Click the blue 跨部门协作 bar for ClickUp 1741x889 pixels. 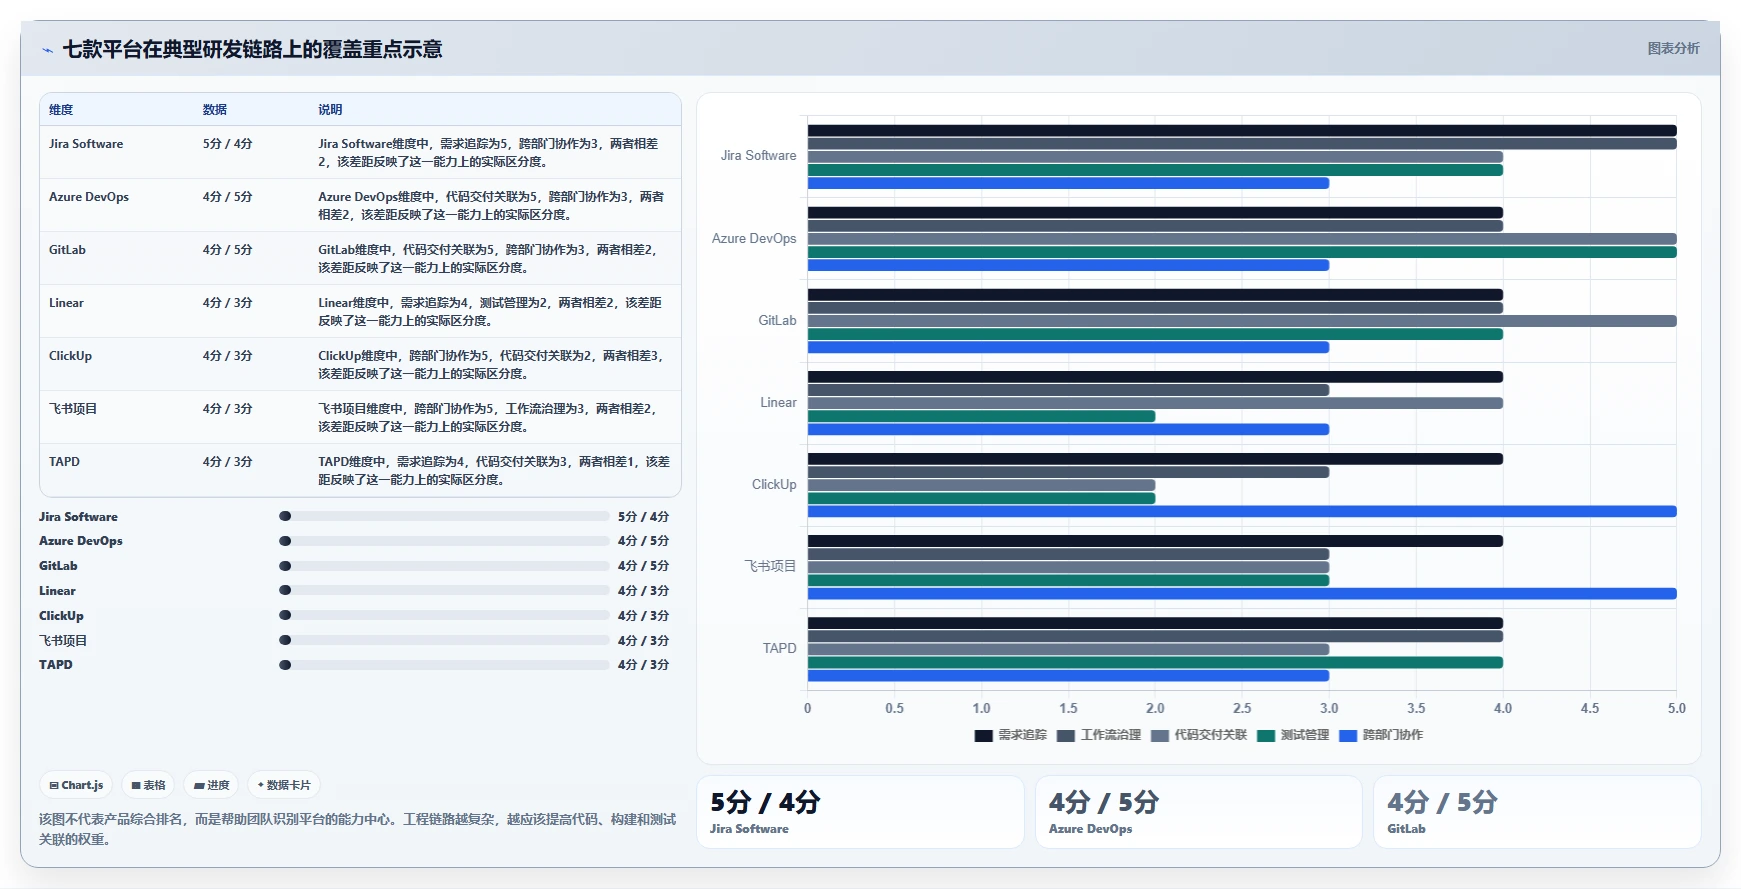[1242, 511]
